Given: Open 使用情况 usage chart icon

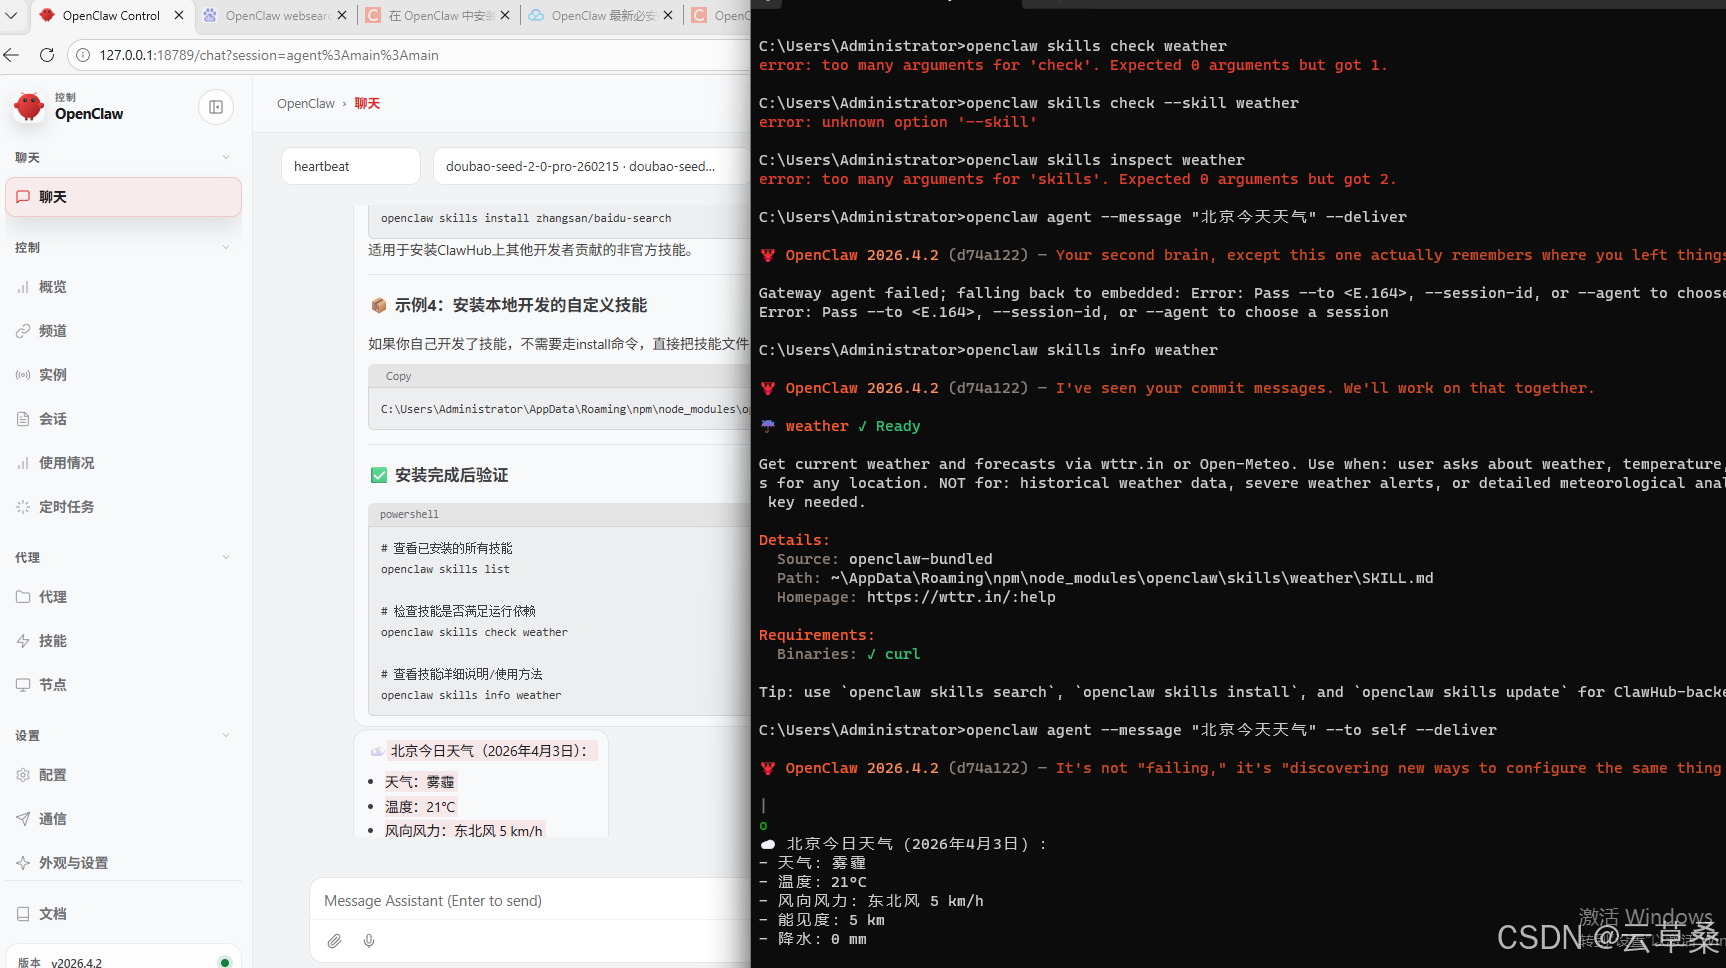Looking at the screenshot, I should pyautogui.click(x=23, y=463).
